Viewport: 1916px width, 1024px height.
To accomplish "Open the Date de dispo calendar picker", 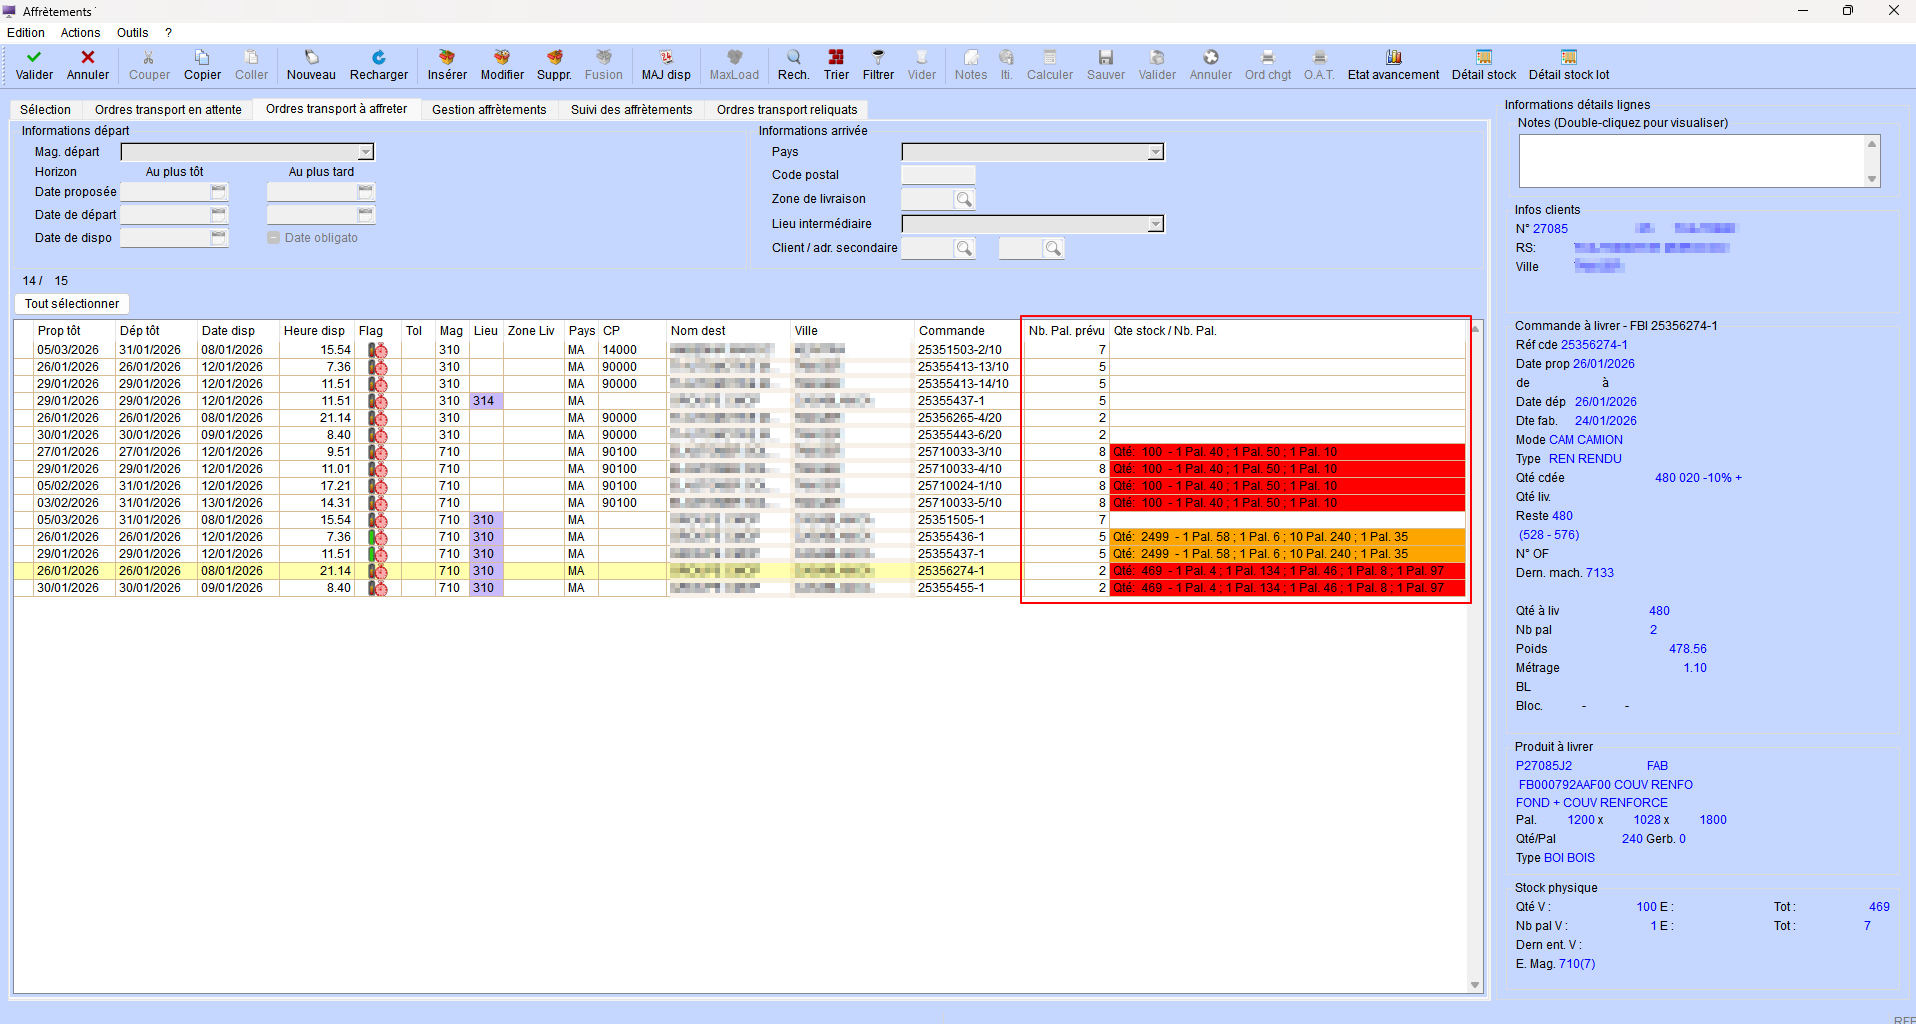I will coord(219,237).
